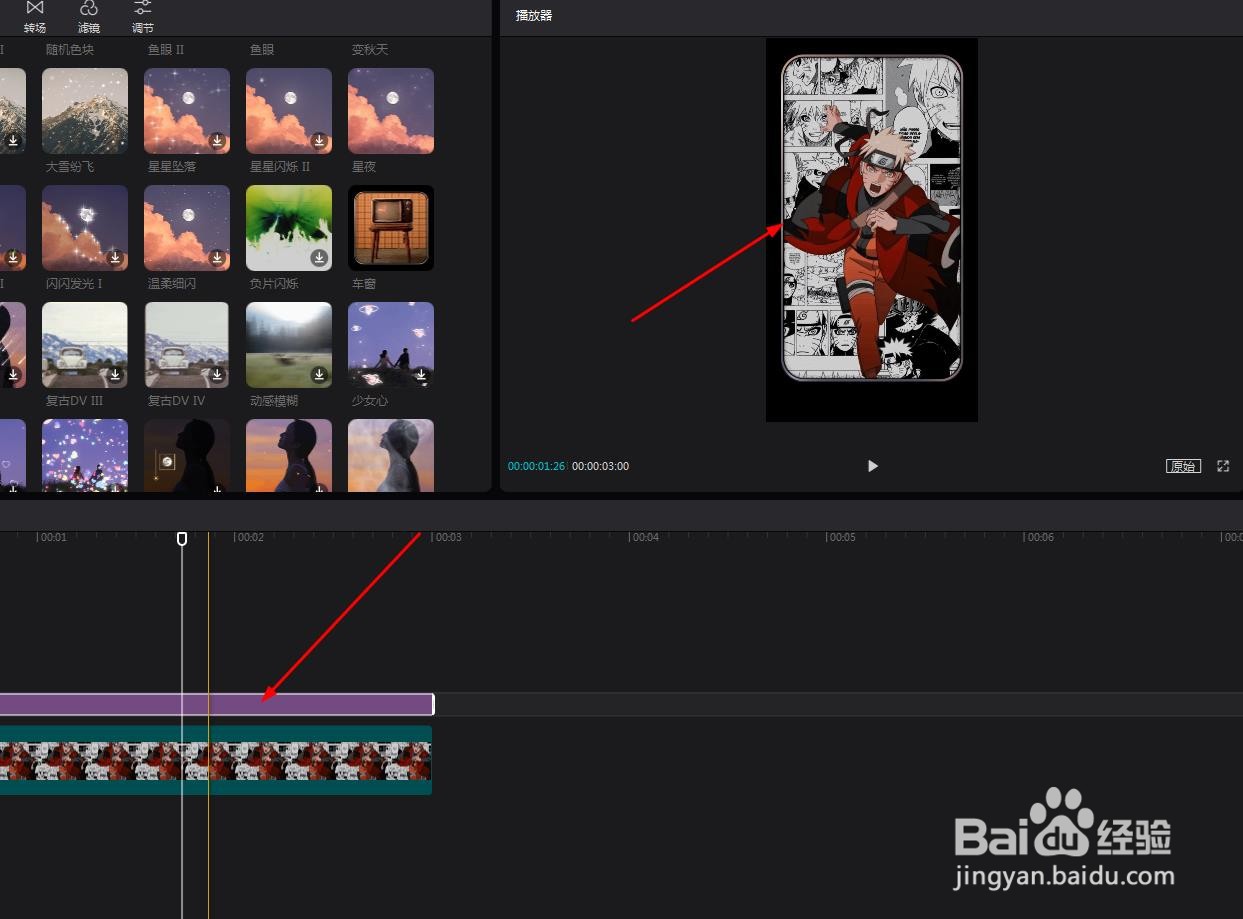Select the 大雪纷飞 effect thumbnail
Viewport: 1243px width, 919px height.
85,111
